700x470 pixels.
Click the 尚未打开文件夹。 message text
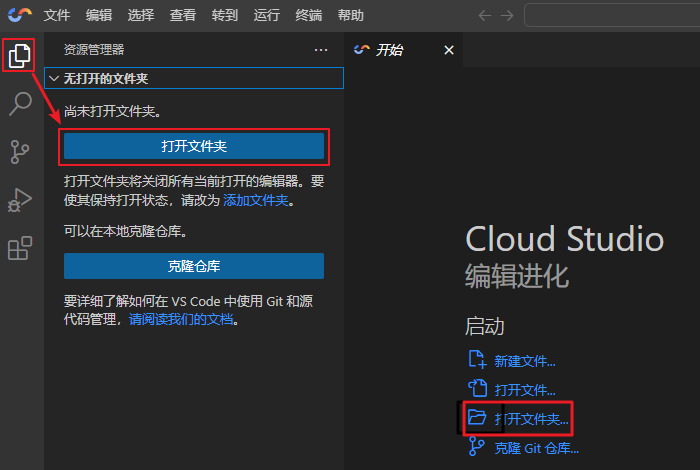113,111
